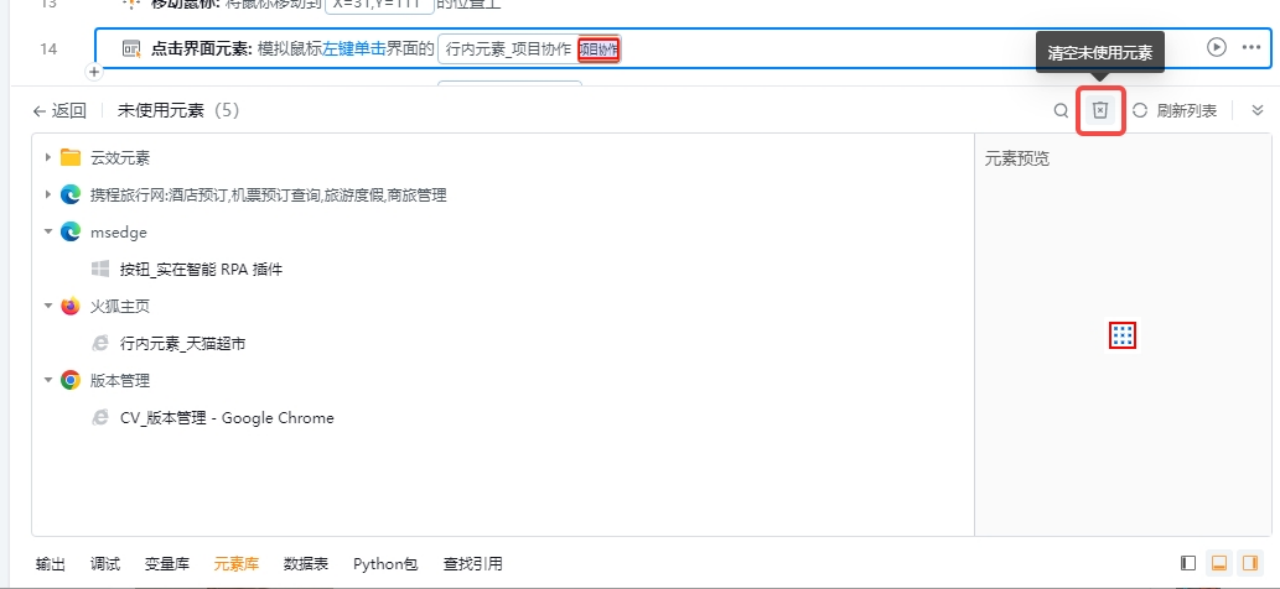The image size is (1280, 589).
Task: Collapse the 火狐主页 tree node
Action: (x=47, y=306)
